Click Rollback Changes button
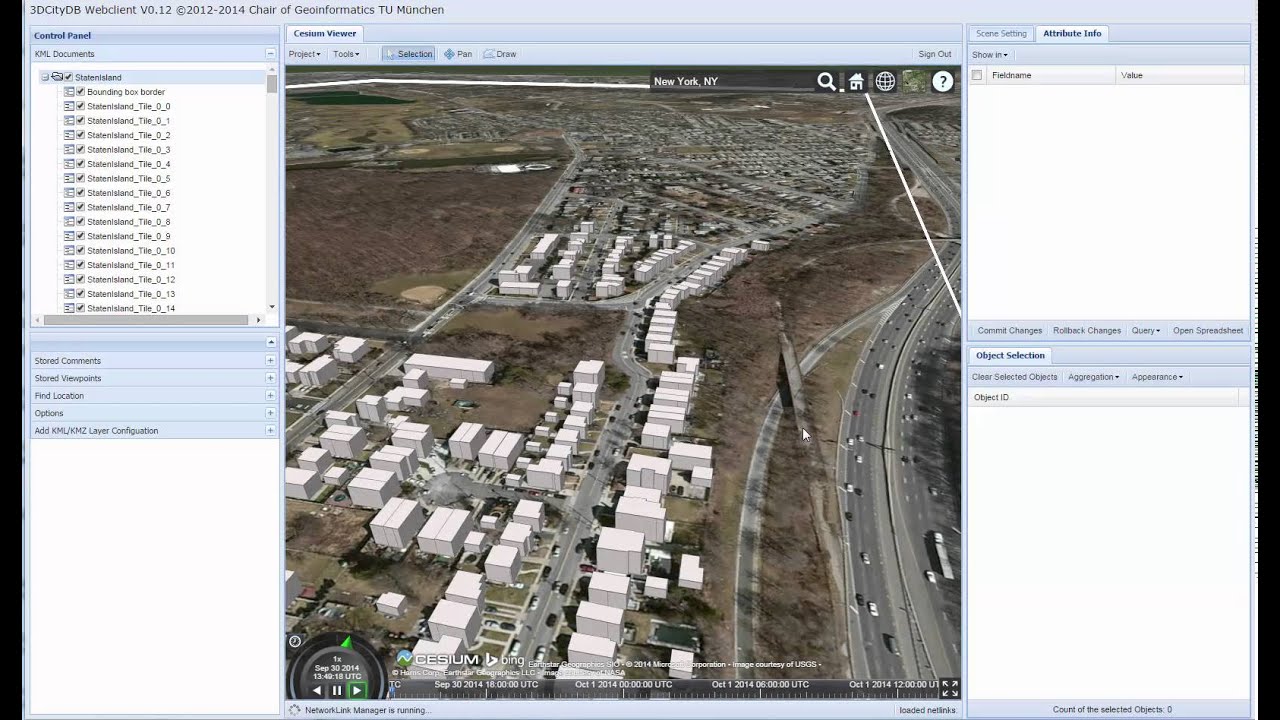This screenshot has height=720, width=1280. coord(1087,331)
